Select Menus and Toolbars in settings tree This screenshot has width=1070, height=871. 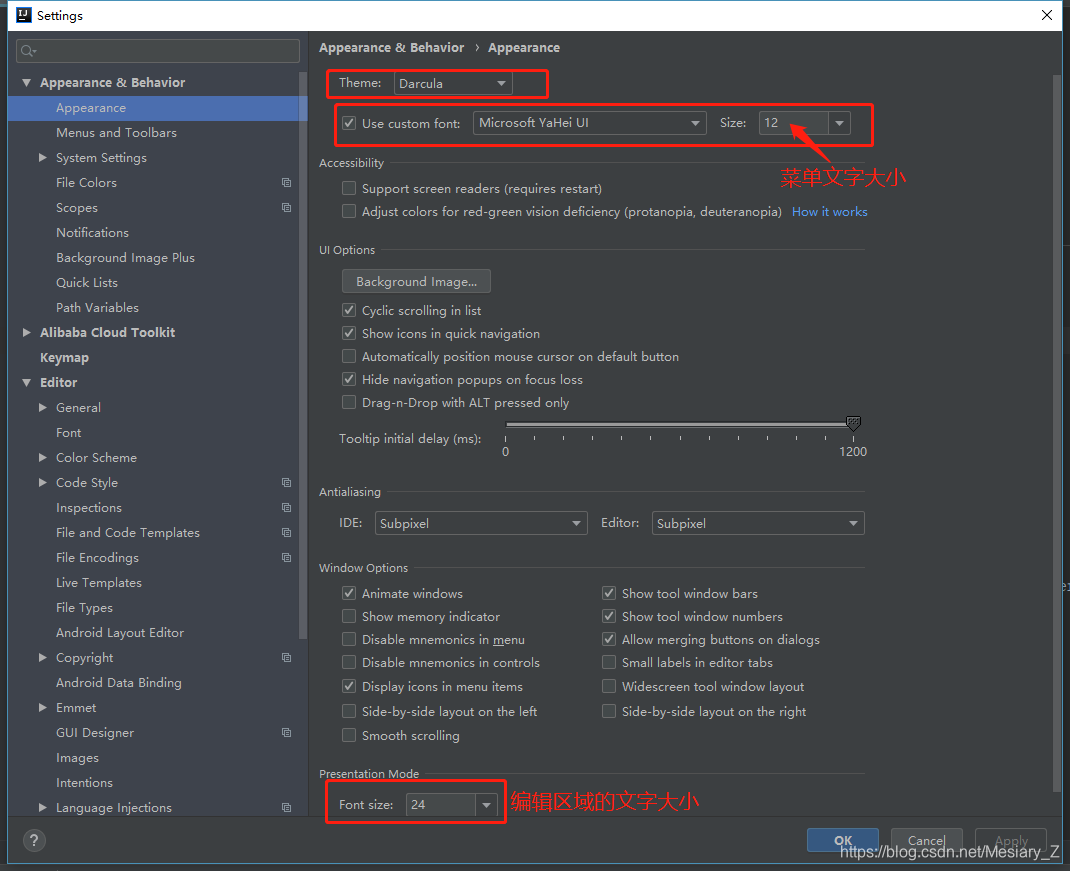tap(116, 132)
